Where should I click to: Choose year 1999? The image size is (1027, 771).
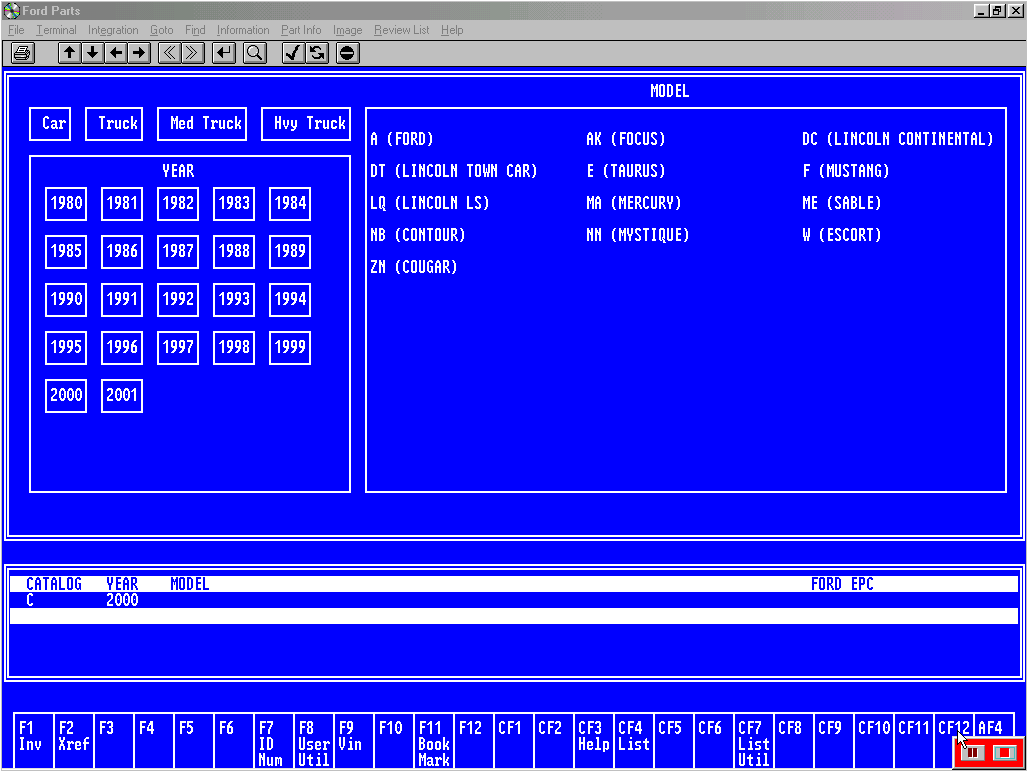[290, 347]
